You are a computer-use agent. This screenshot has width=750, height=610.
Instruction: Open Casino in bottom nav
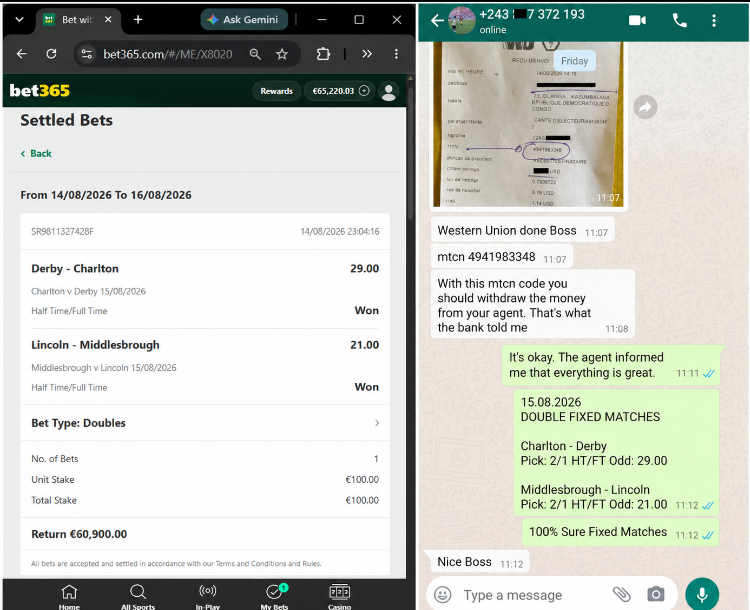pos(340,597)
